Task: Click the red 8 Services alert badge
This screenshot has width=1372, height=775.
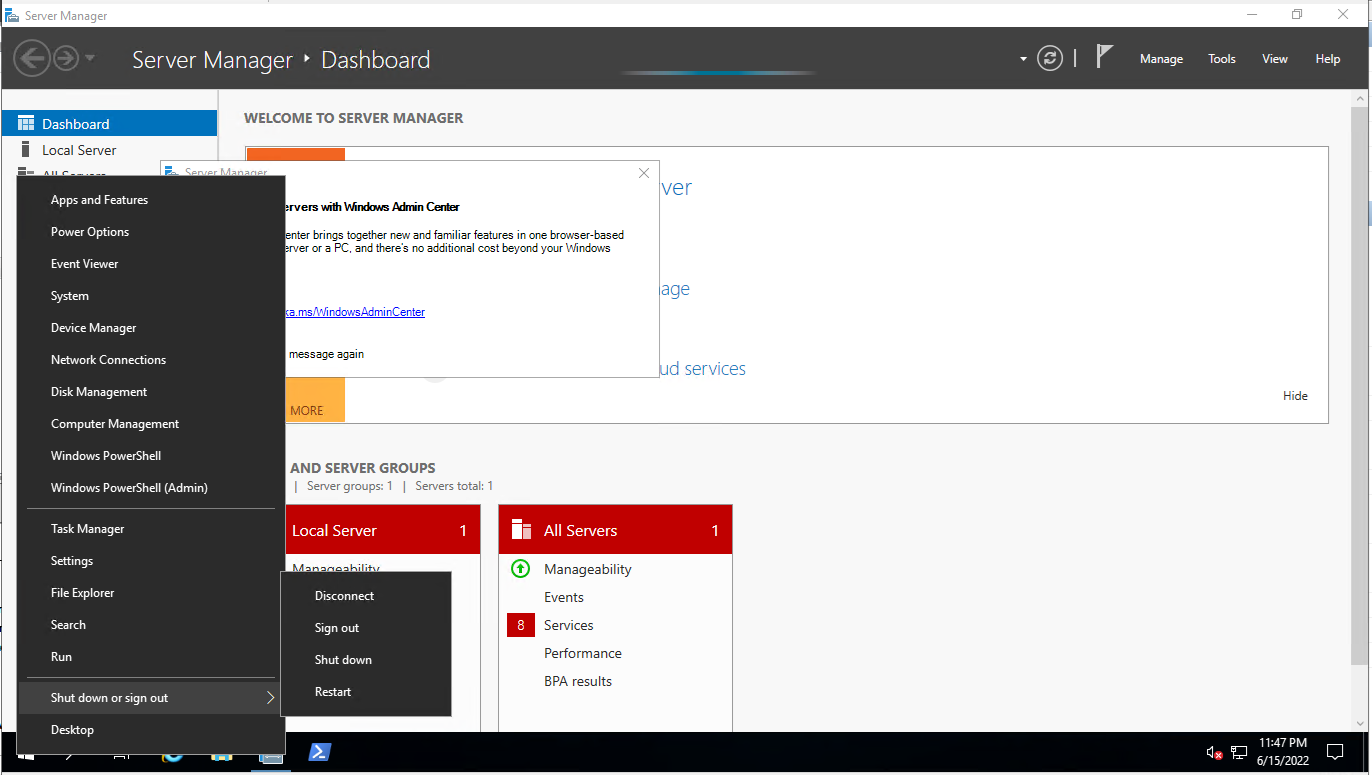Action: click(x=520, y=625)
